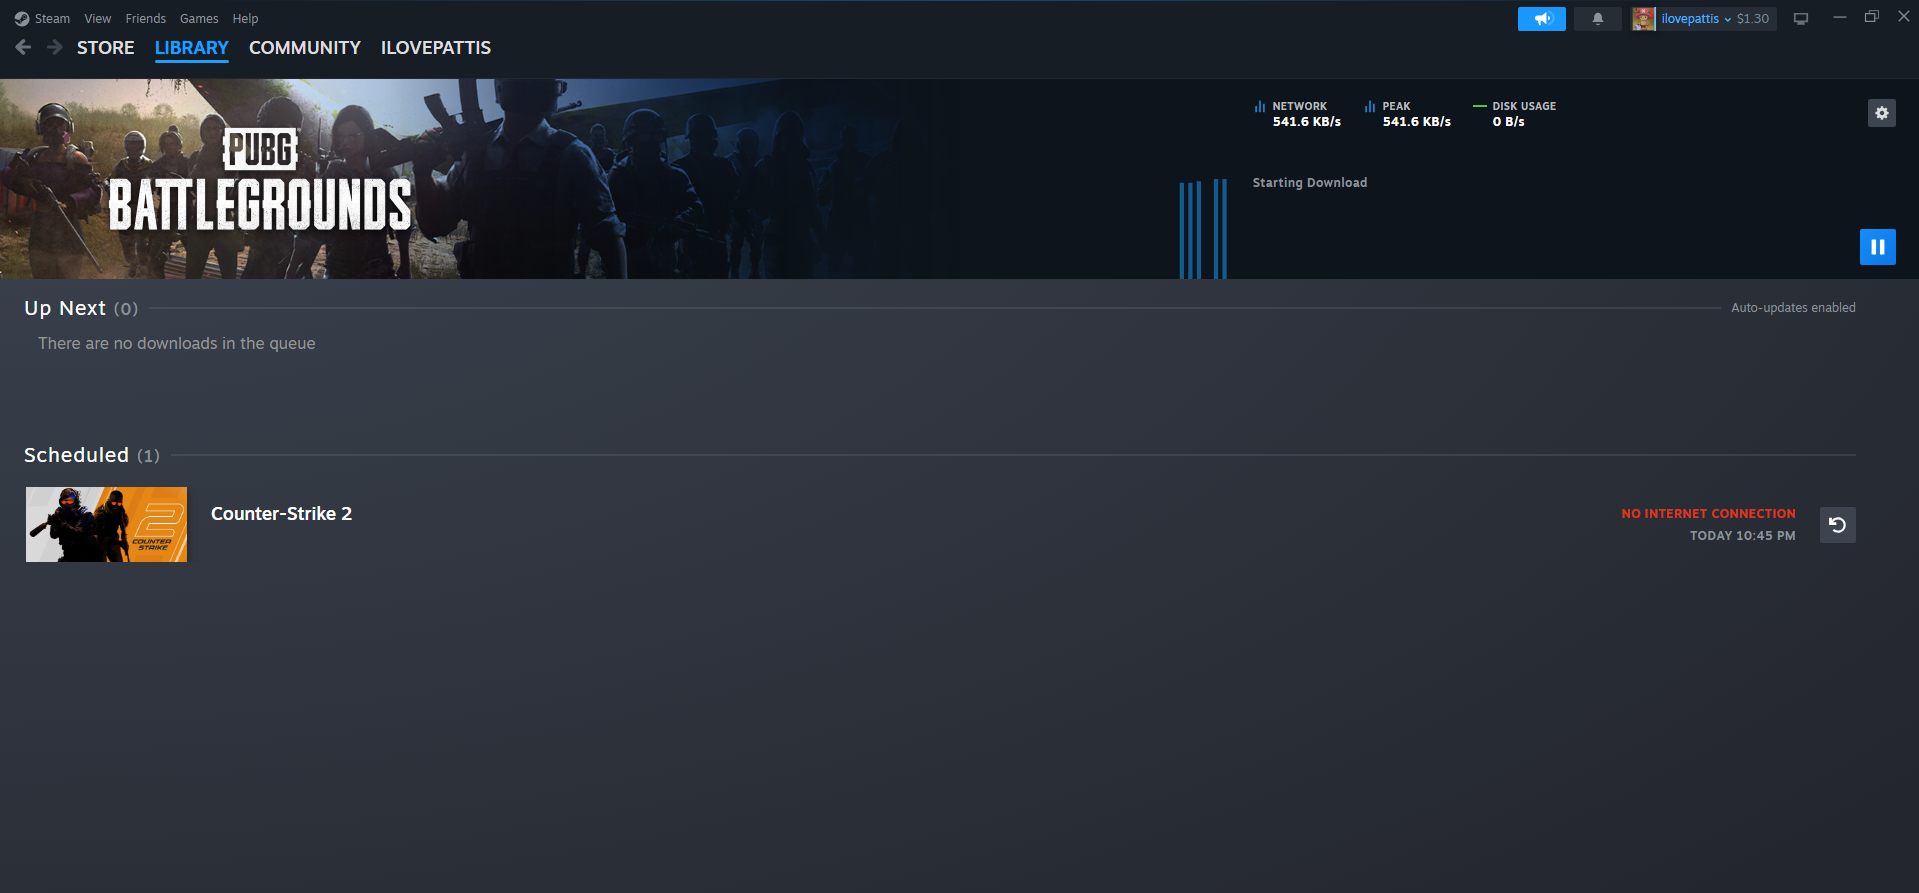1919x893 pixels.
Task: Click the Steam logo icon in menu bar
Action: pyautogui.click(x=22, y=19)
